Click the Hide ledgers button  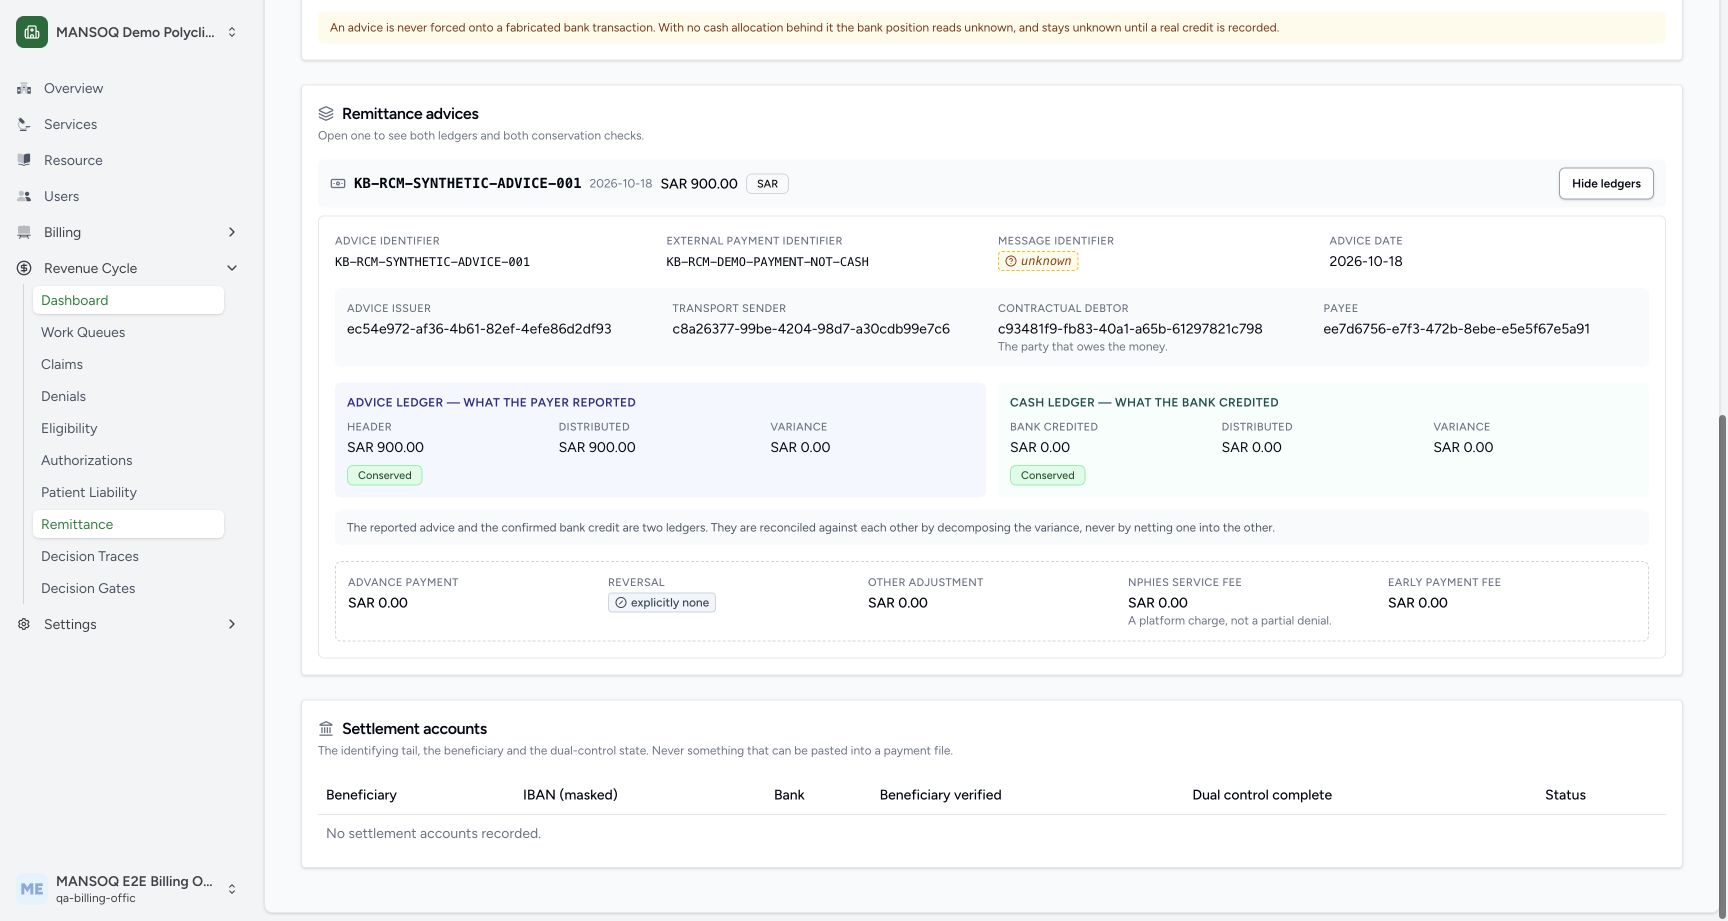(1606, 184)
